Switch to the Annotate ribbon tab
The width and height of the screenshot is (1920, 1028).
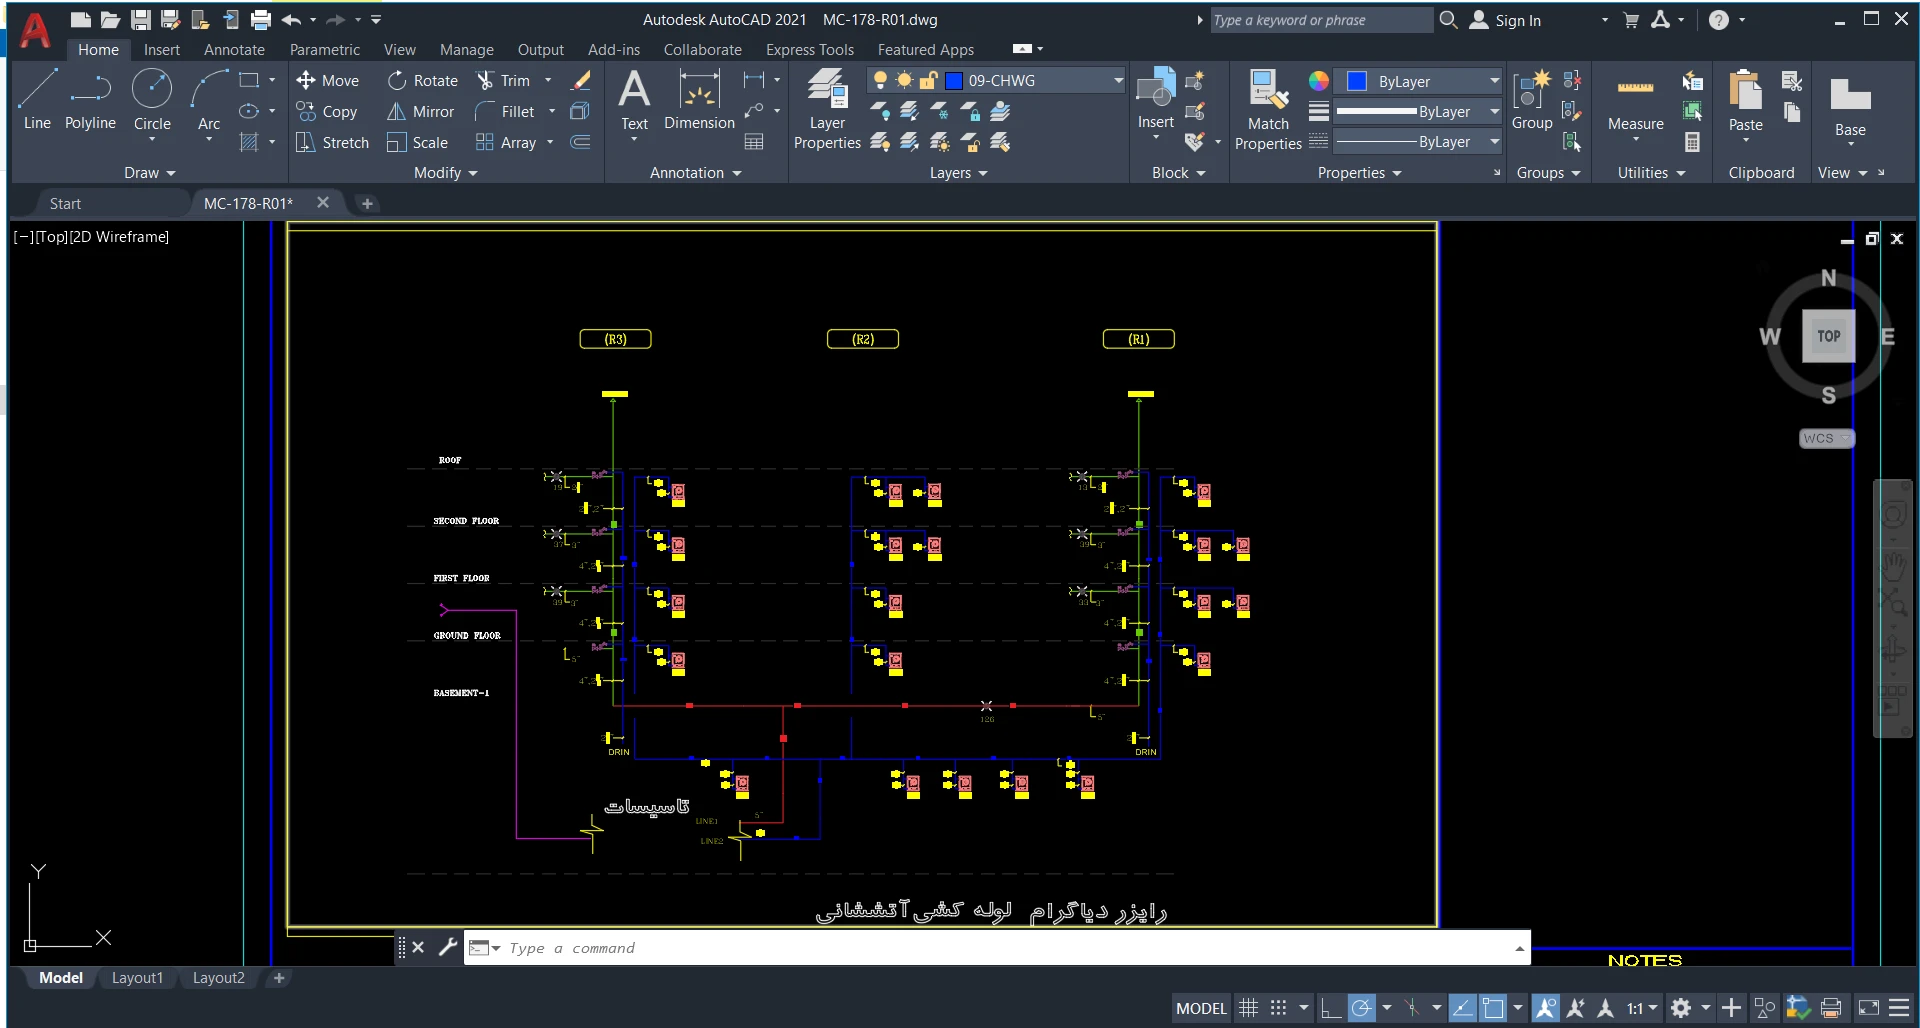click(234, 50)
